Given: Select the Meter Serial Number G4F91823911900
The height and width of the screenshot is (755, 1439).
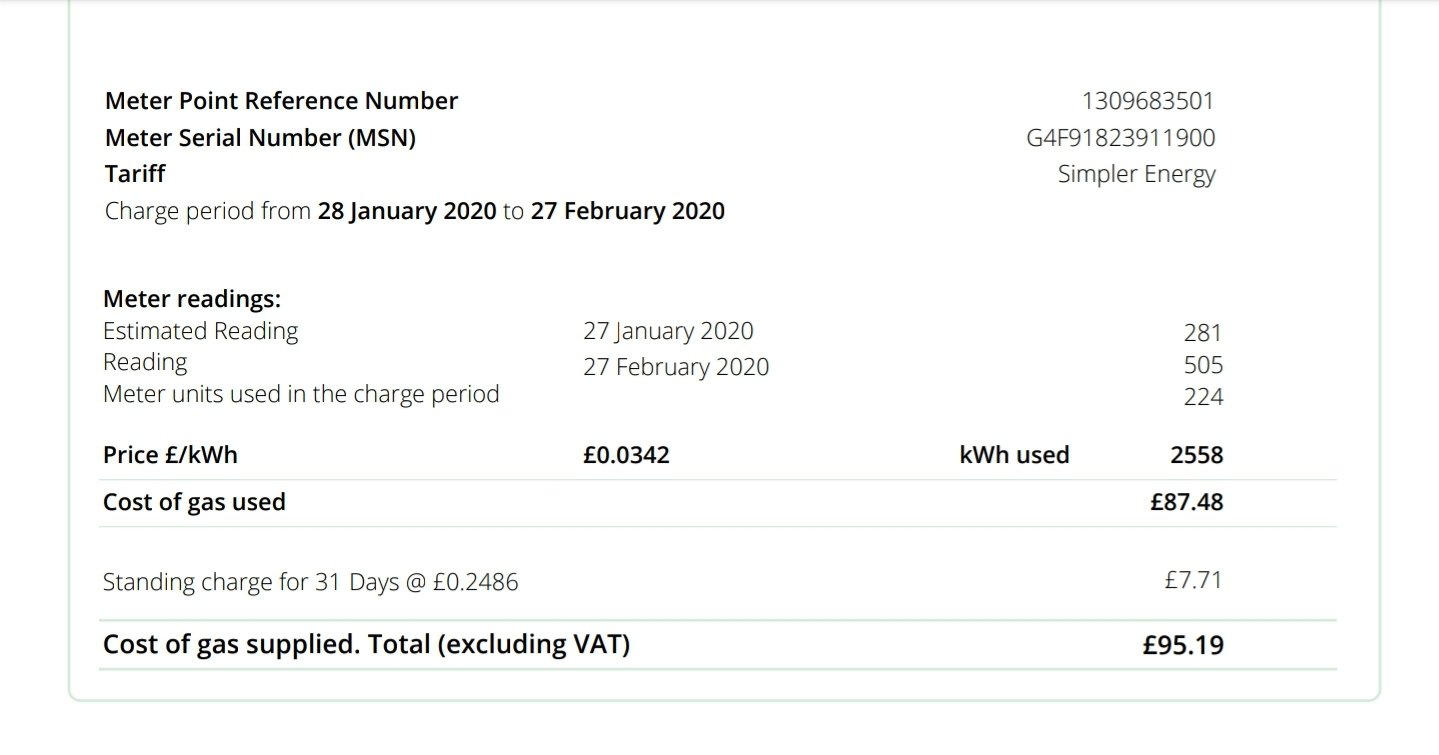Looking at the screenshot, I should click(1121, 138).
